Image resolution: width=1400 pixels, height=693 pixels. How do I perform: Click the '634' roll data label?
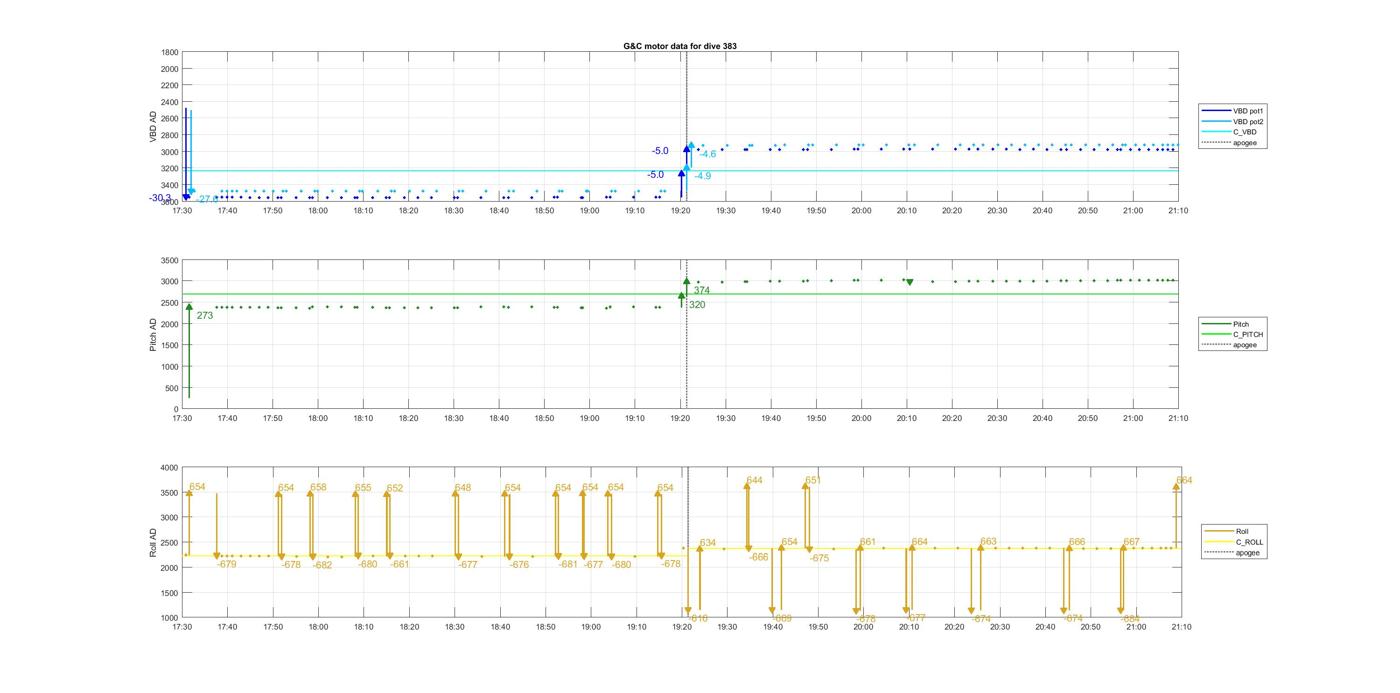tap(707, 543)
